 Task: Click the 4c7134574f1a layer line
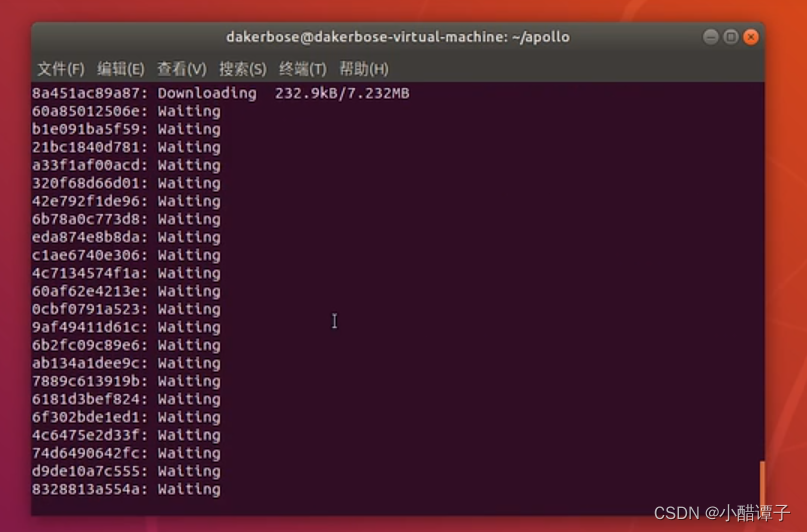coord(126,273)
